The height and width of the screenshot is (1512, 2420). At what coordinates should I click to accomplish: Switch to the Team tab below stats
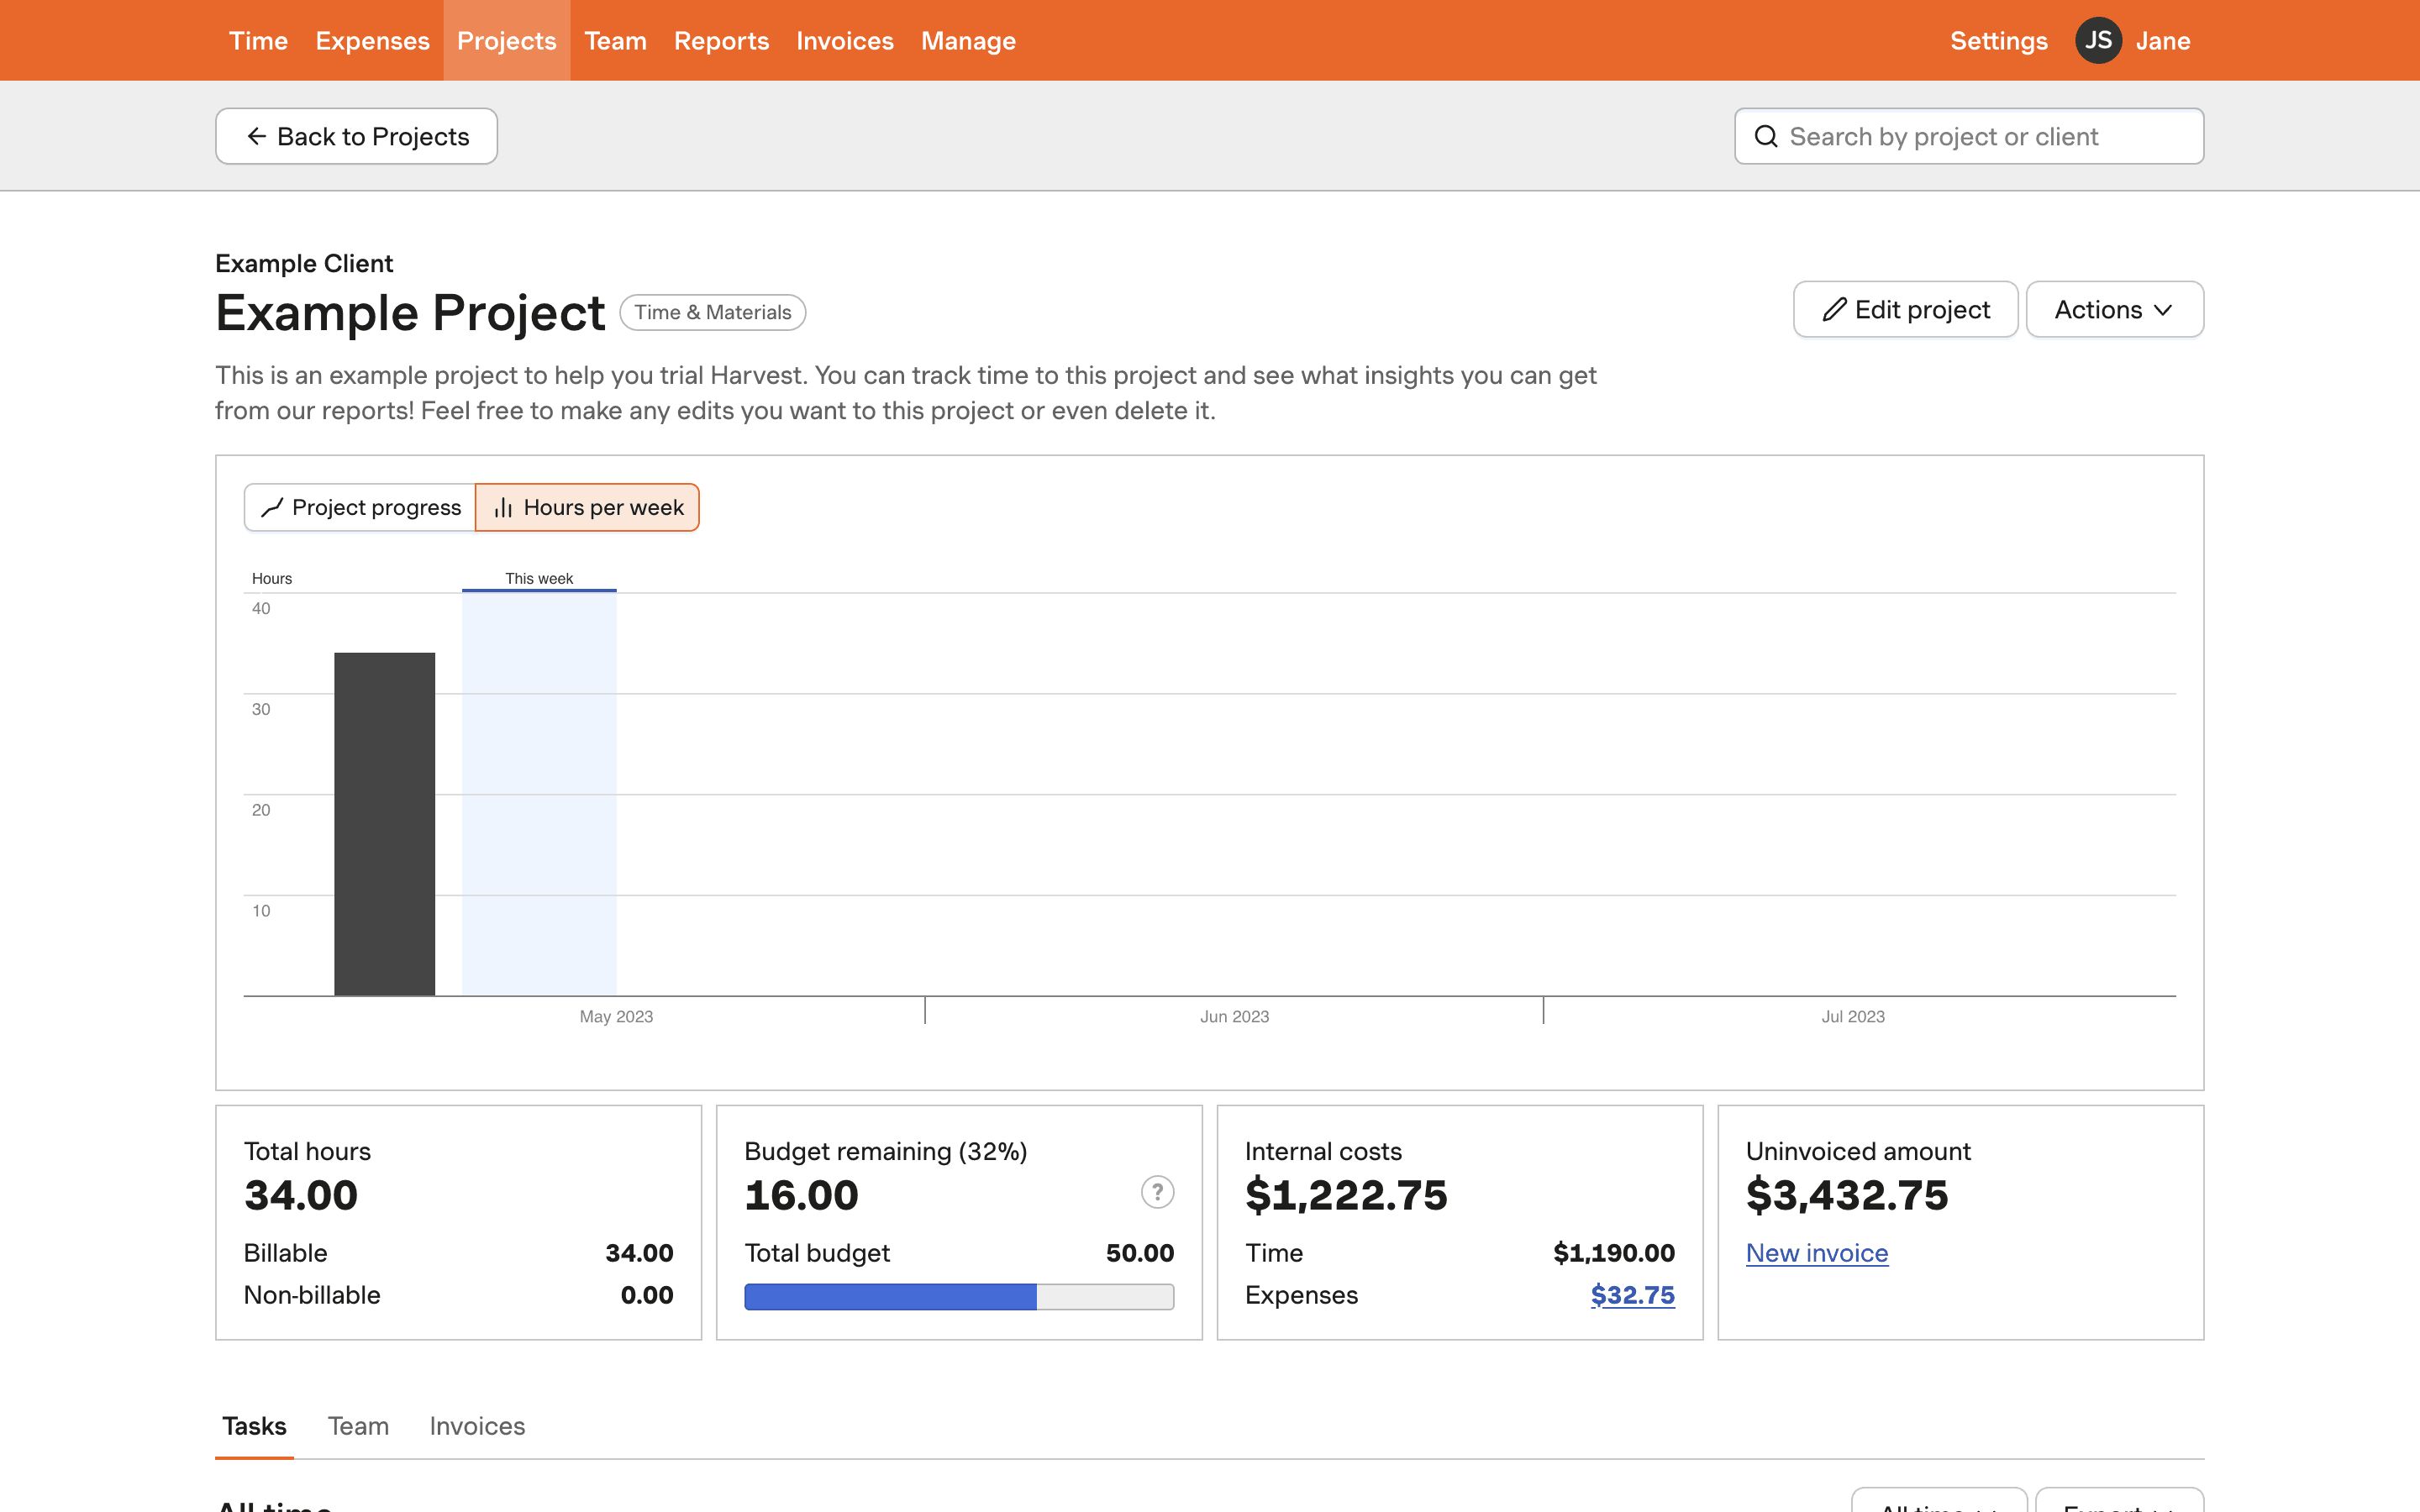point(358,1426)
